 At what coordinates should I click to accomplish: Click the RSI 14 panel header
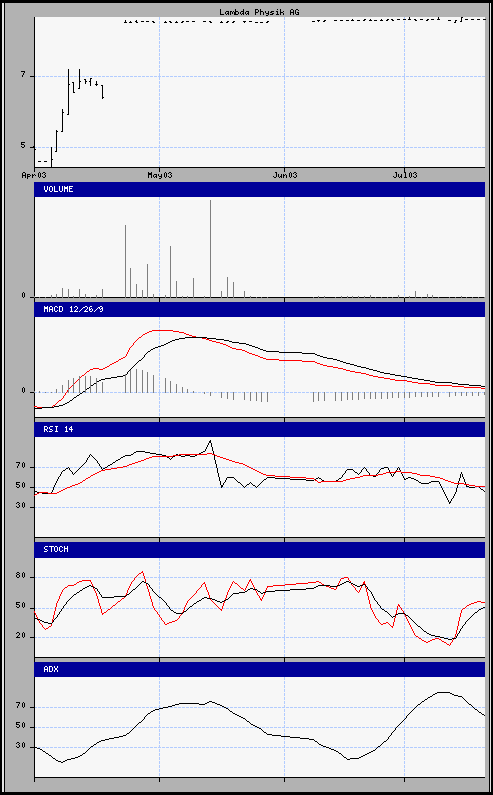tap(260, 429)
